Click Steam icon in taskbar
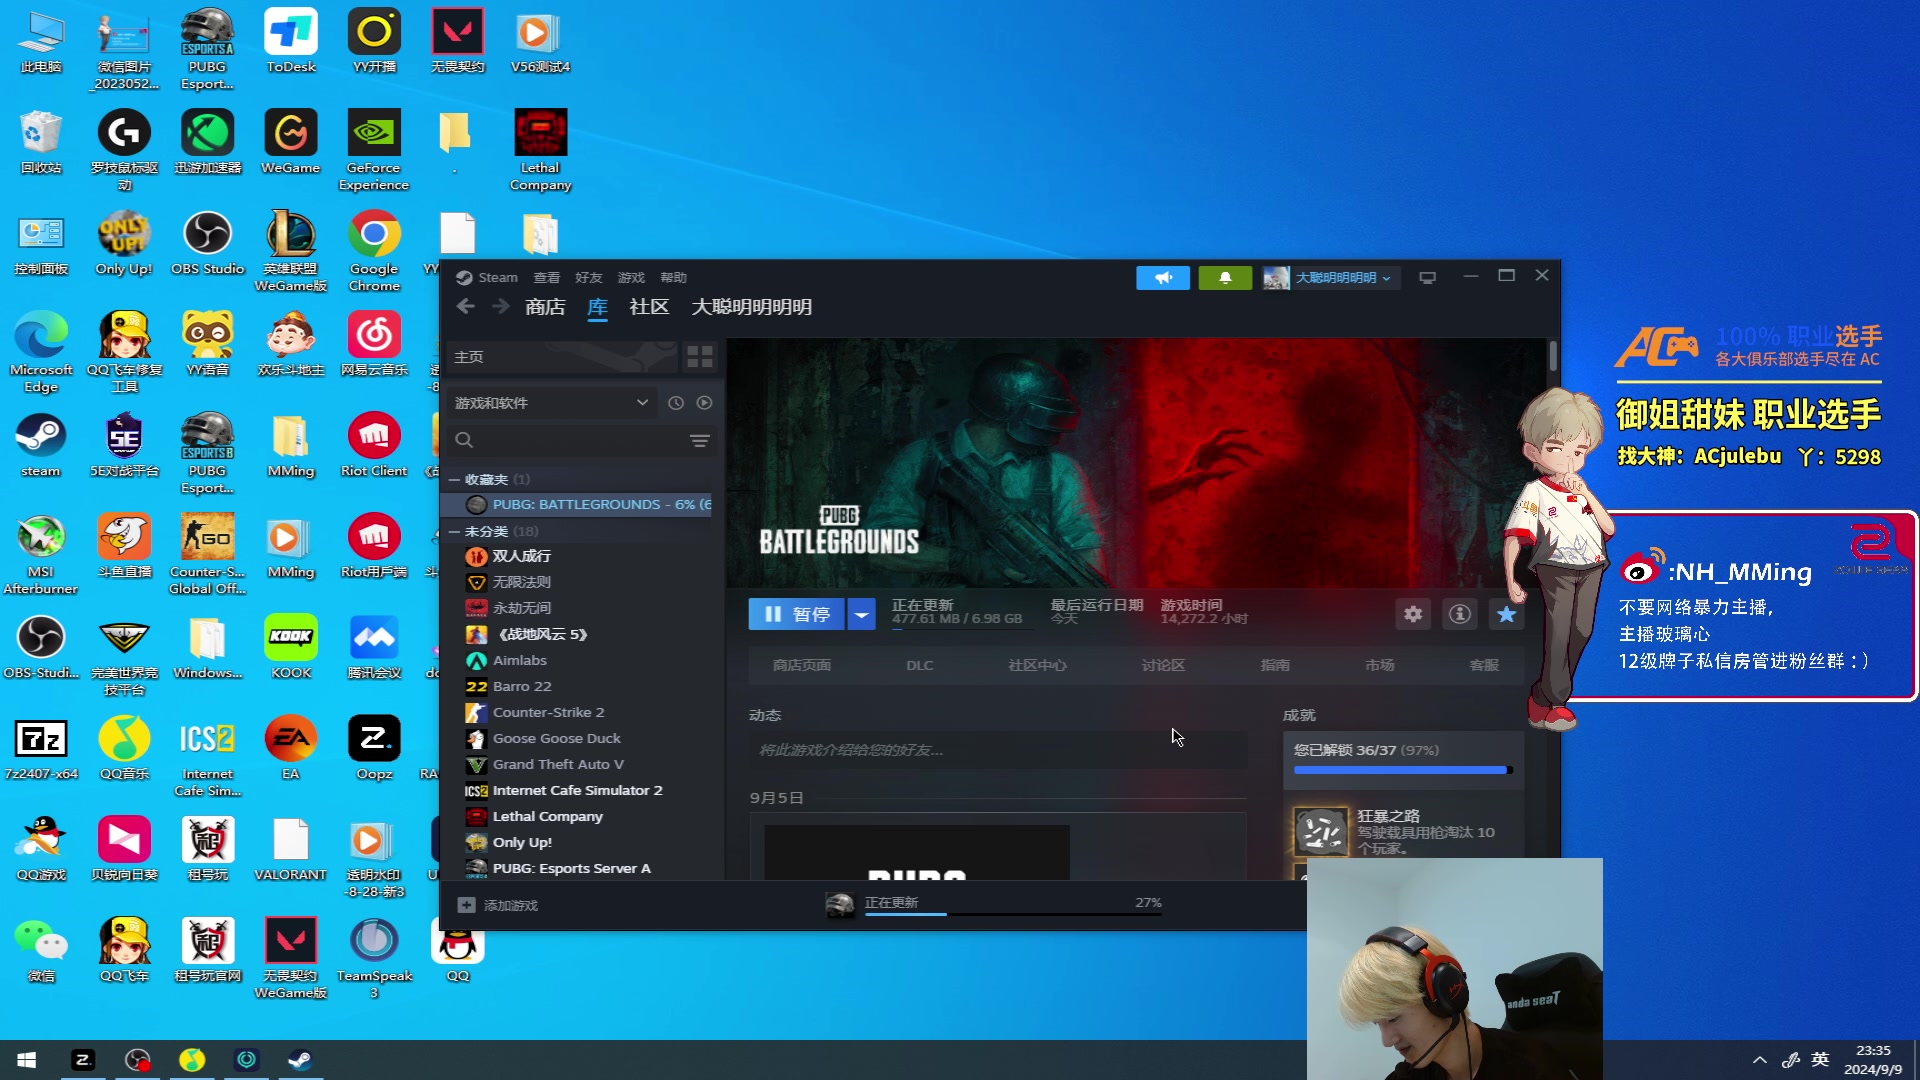Viewport: 1920px width, 1080px height. pyautogui.click(x=300, y=1060)
